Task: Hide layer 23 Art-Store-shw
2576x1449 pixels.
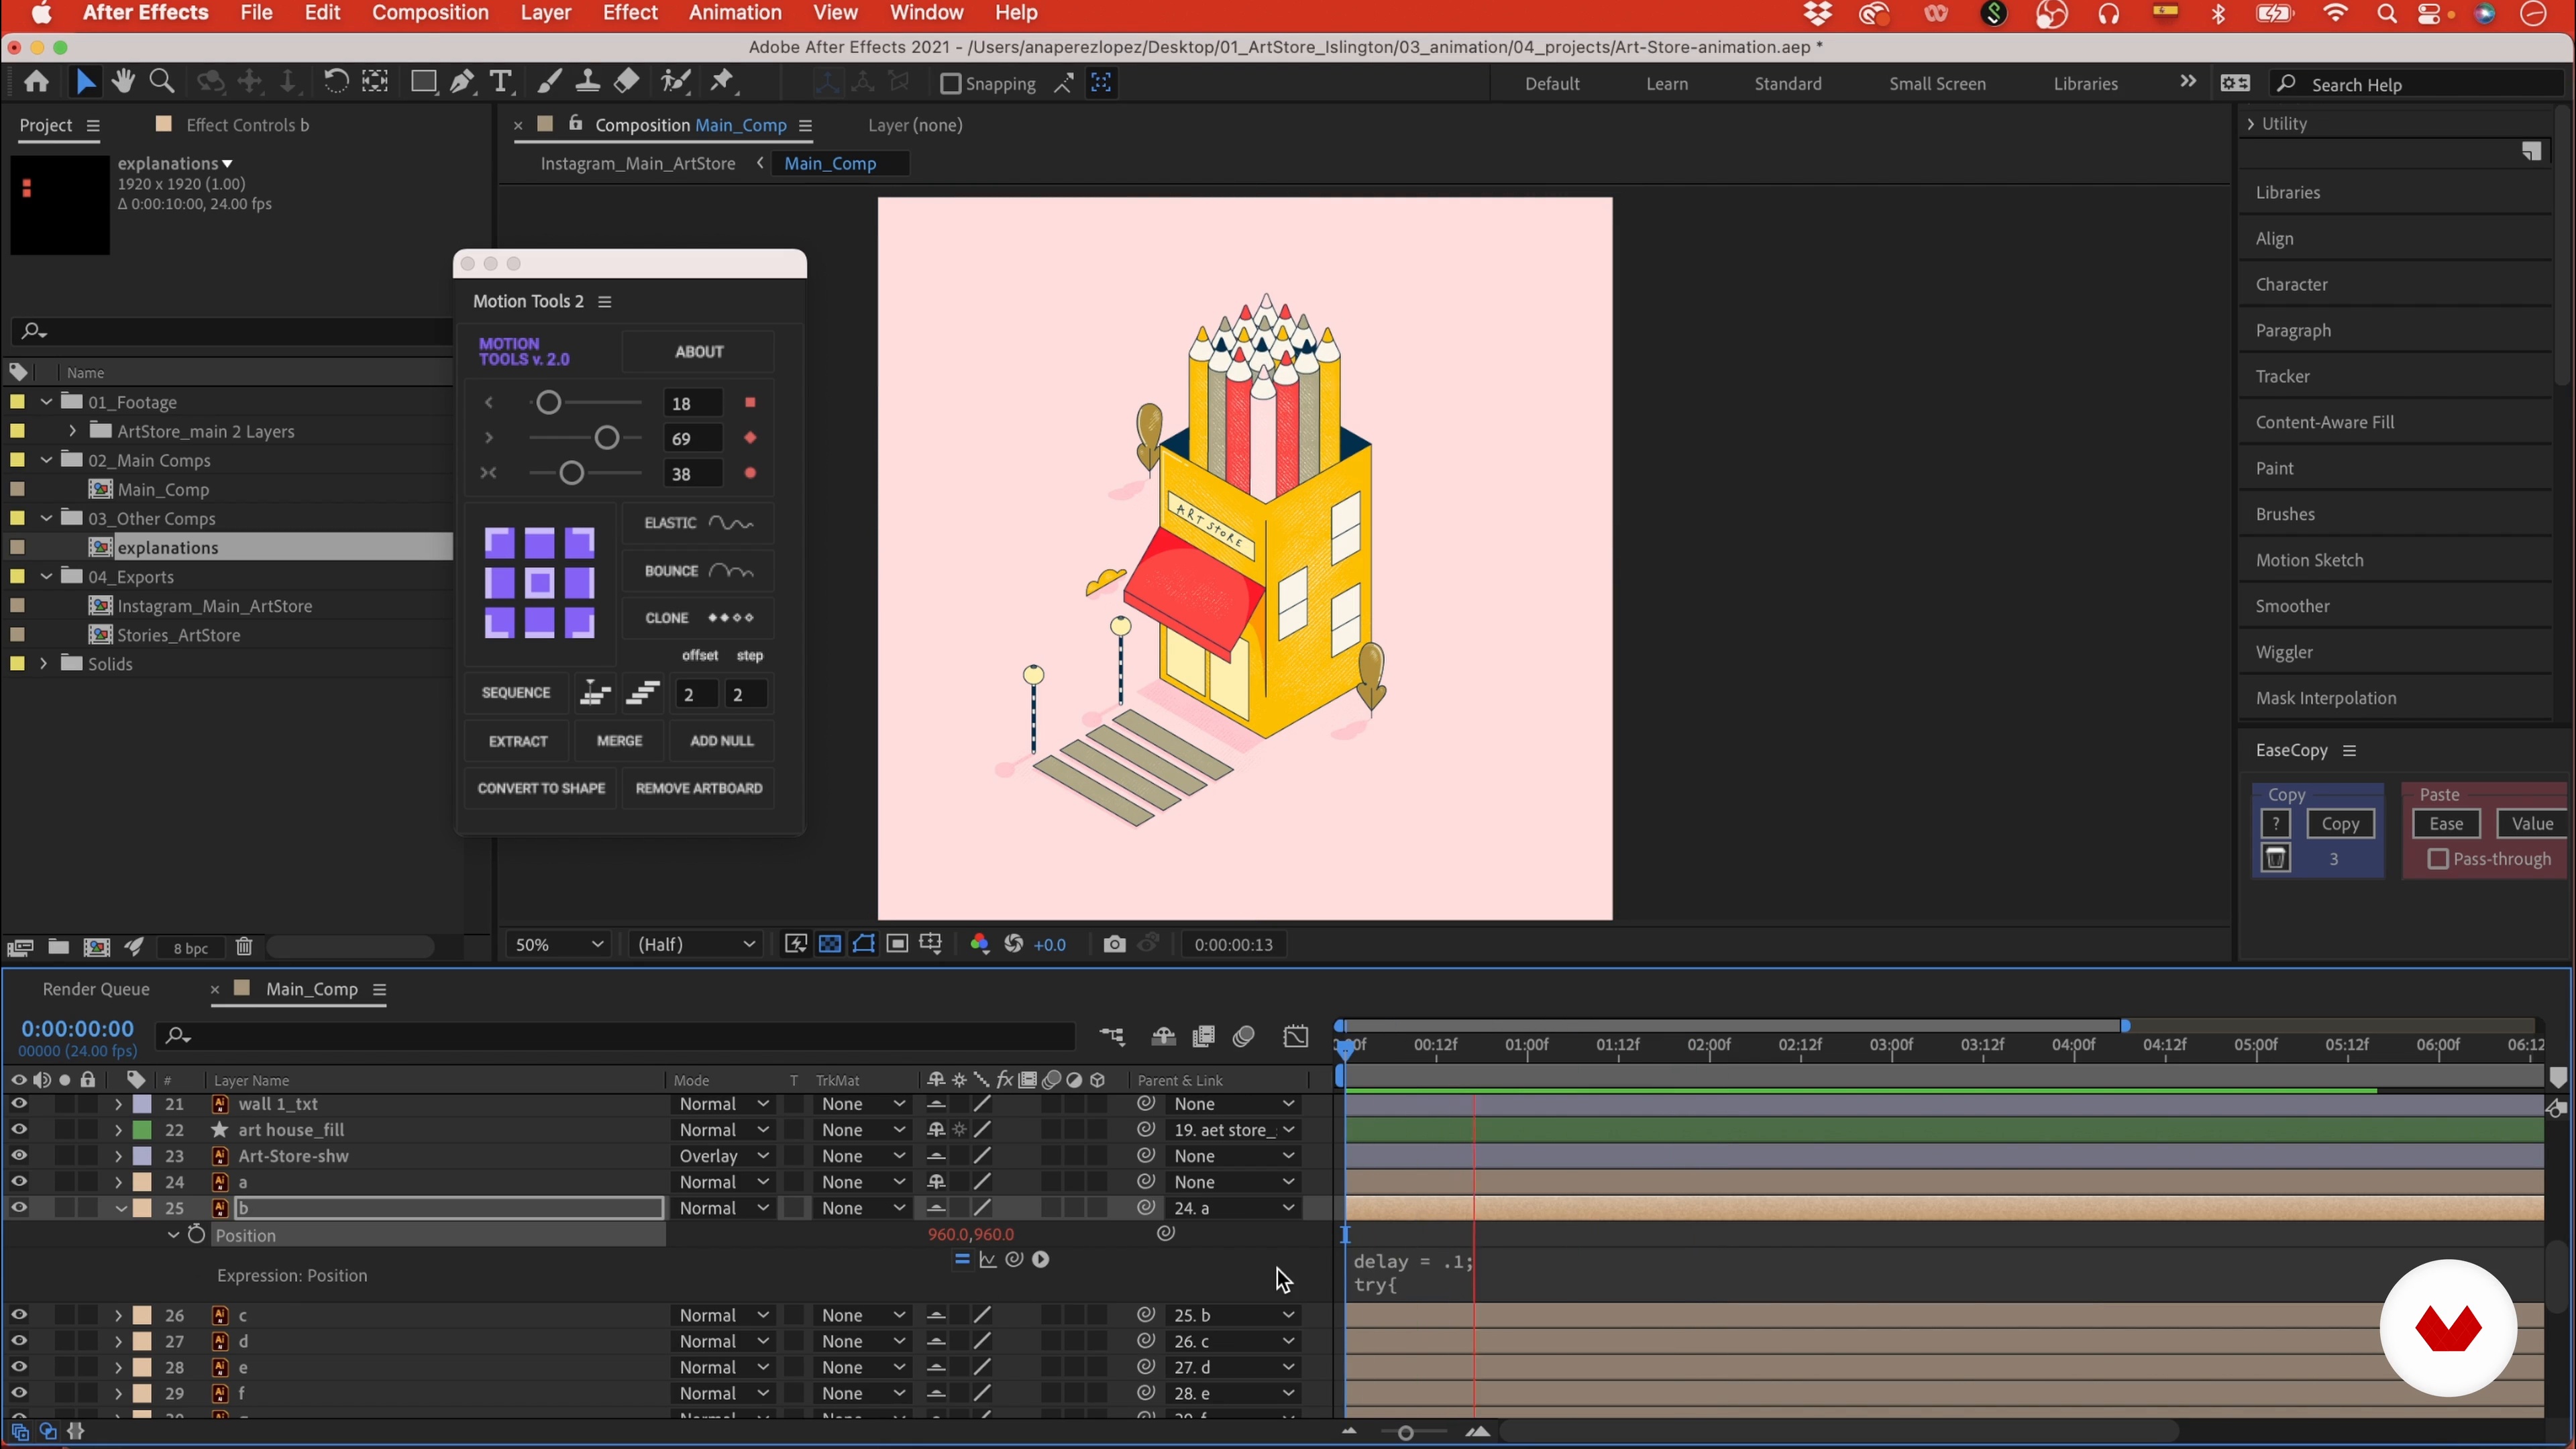Action: [x=19, y=1156]
